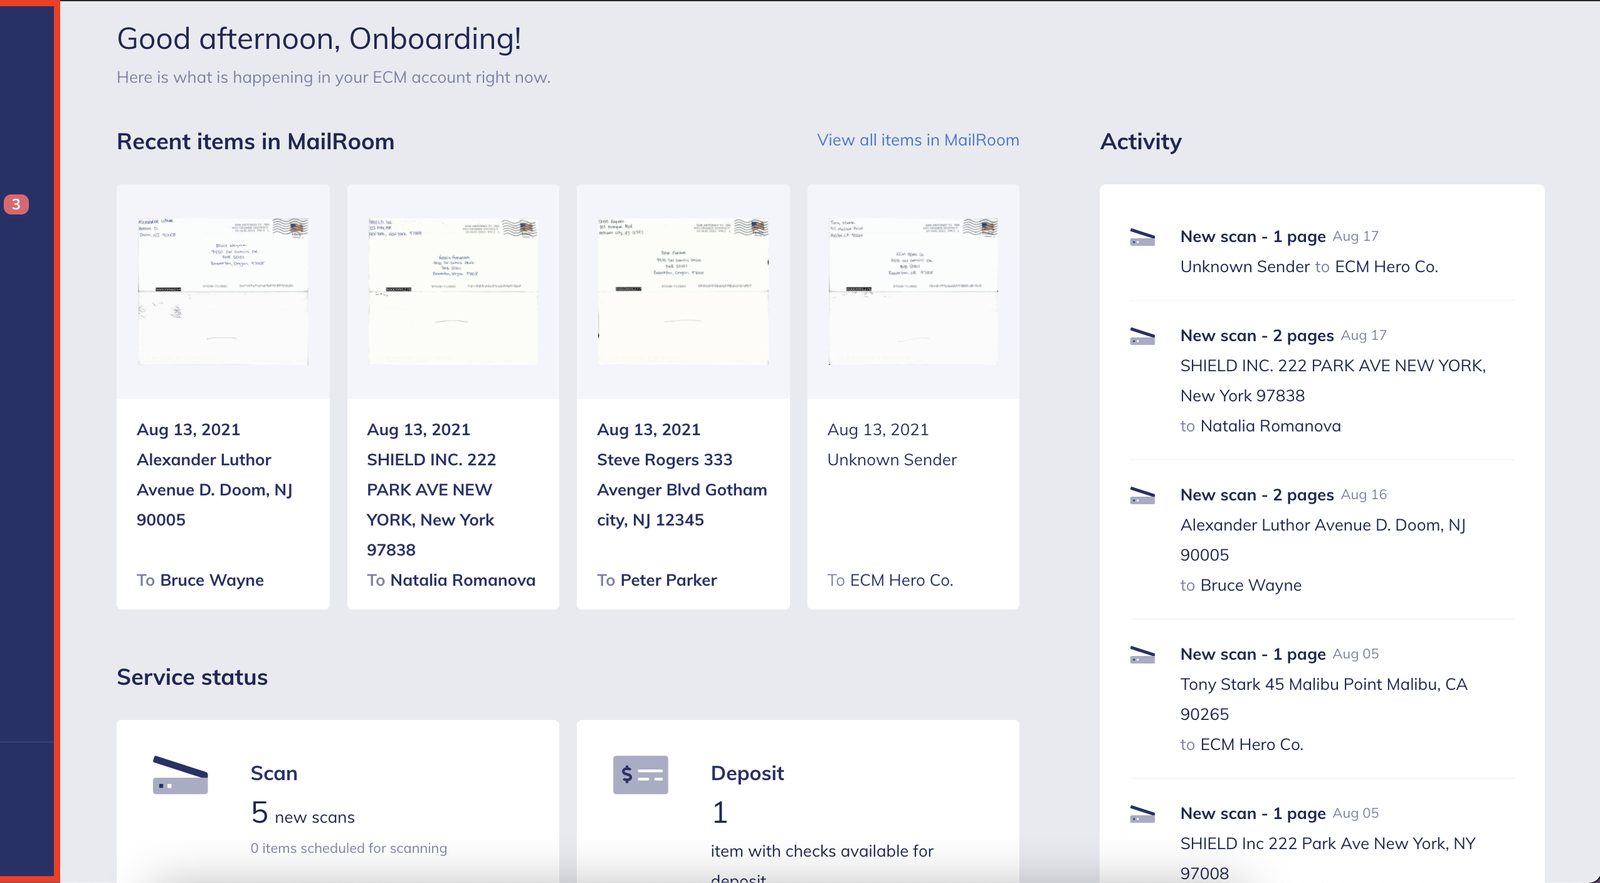Click the Deposit heading in service status
Screen dimensions: 1600x883
(747, 773)
